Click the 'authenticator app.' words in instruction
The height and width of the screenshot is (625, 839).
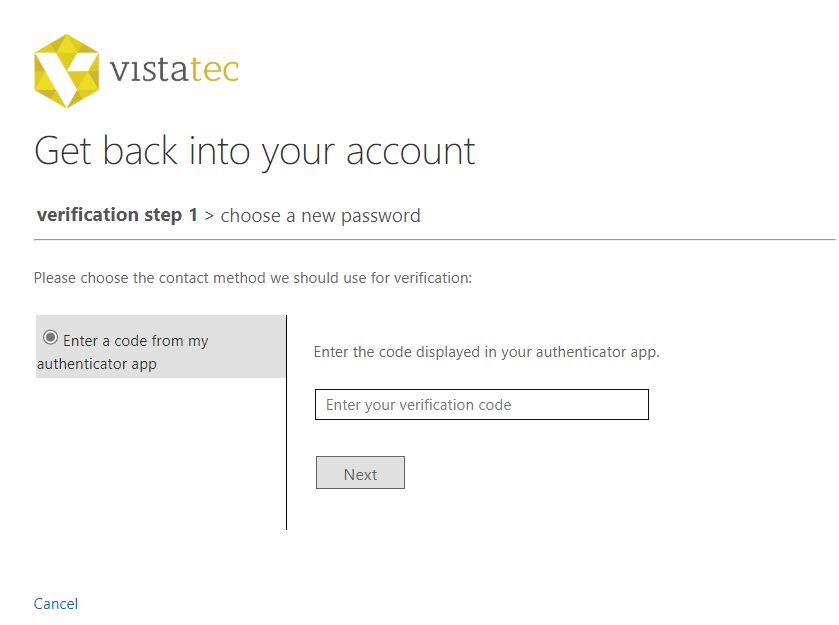point(598,352)
